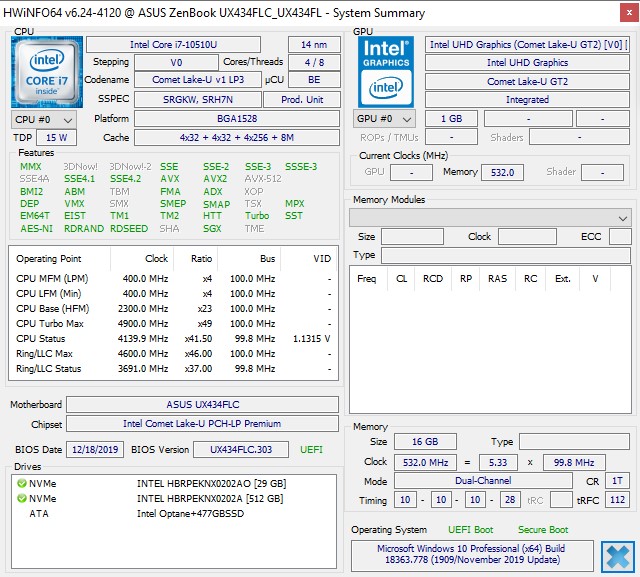Click the Codename Comet Lake-U v1 LP3 field
The width and height of the screenshot is (640, 577).
(198, 80)
